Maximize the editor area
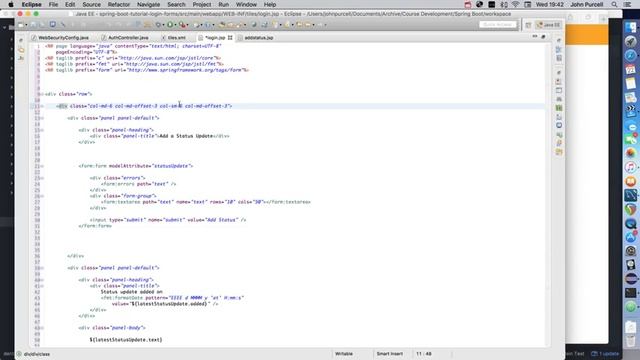Screen dimensions: 640x360 click(x=543, y=37)
